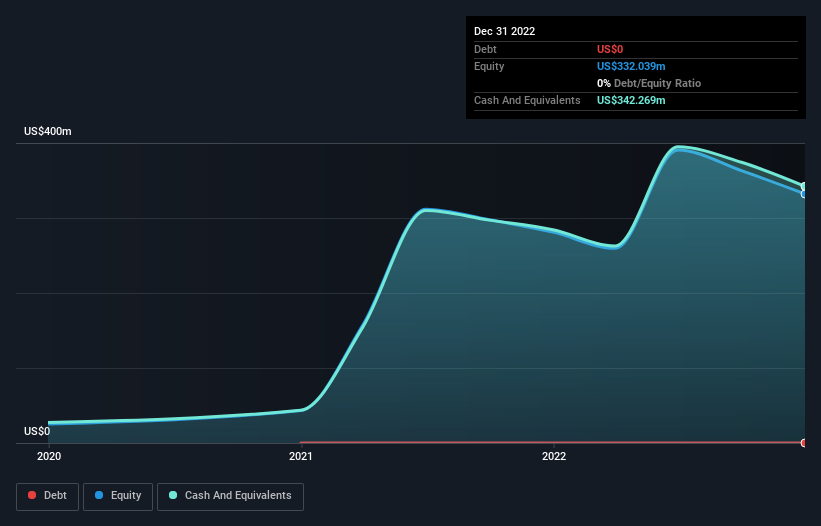Click the teal Cash And Equivalents legend dot
The image size is (821, 526).
point(173,495)
